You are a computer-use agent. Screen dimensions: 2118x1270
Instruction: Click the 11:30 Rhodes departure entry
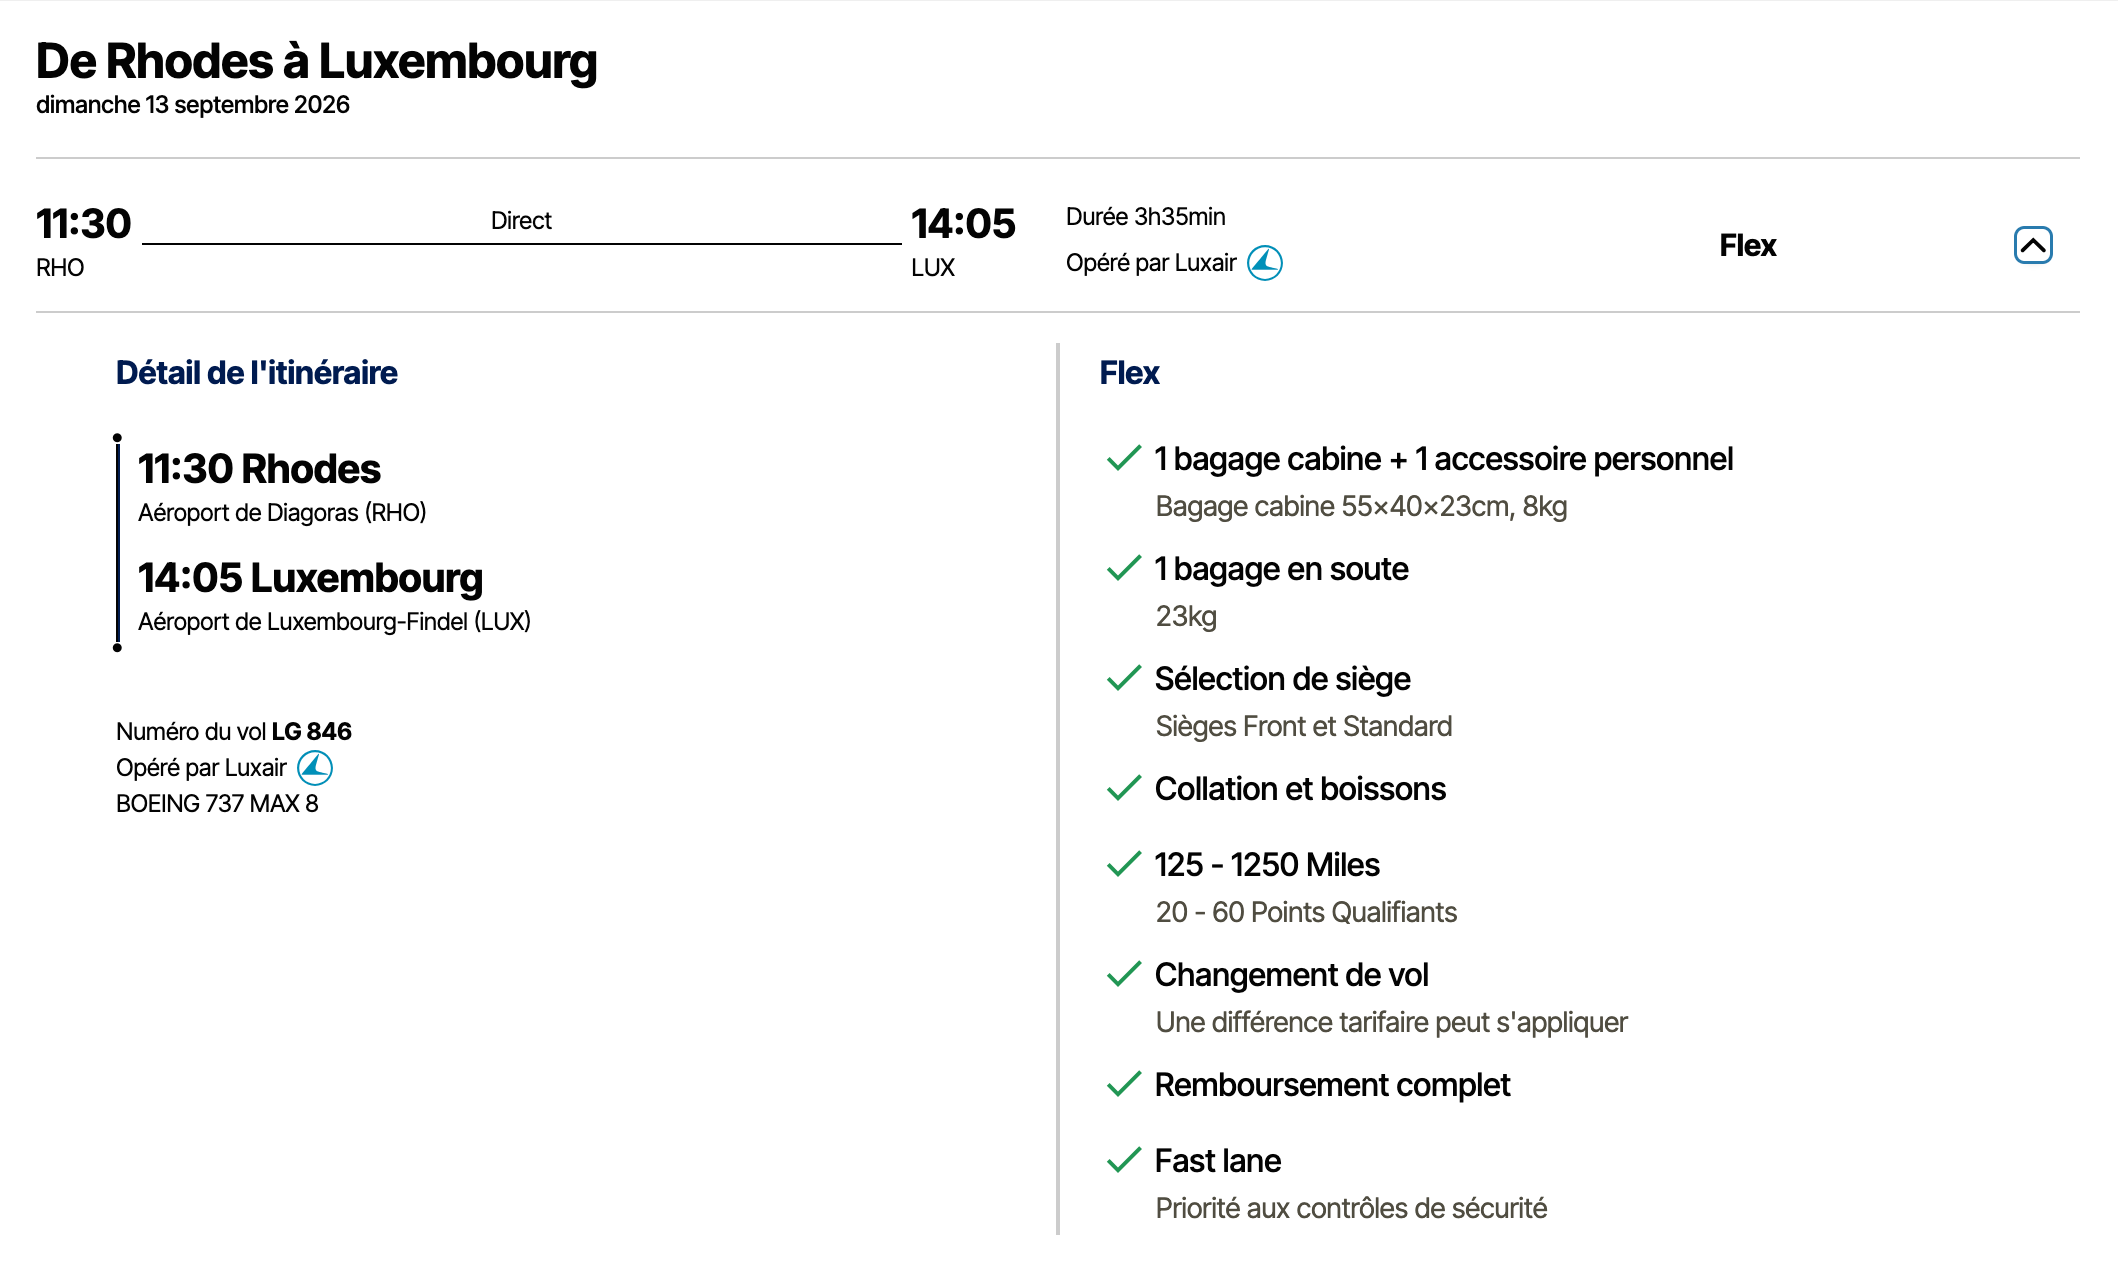259,469
